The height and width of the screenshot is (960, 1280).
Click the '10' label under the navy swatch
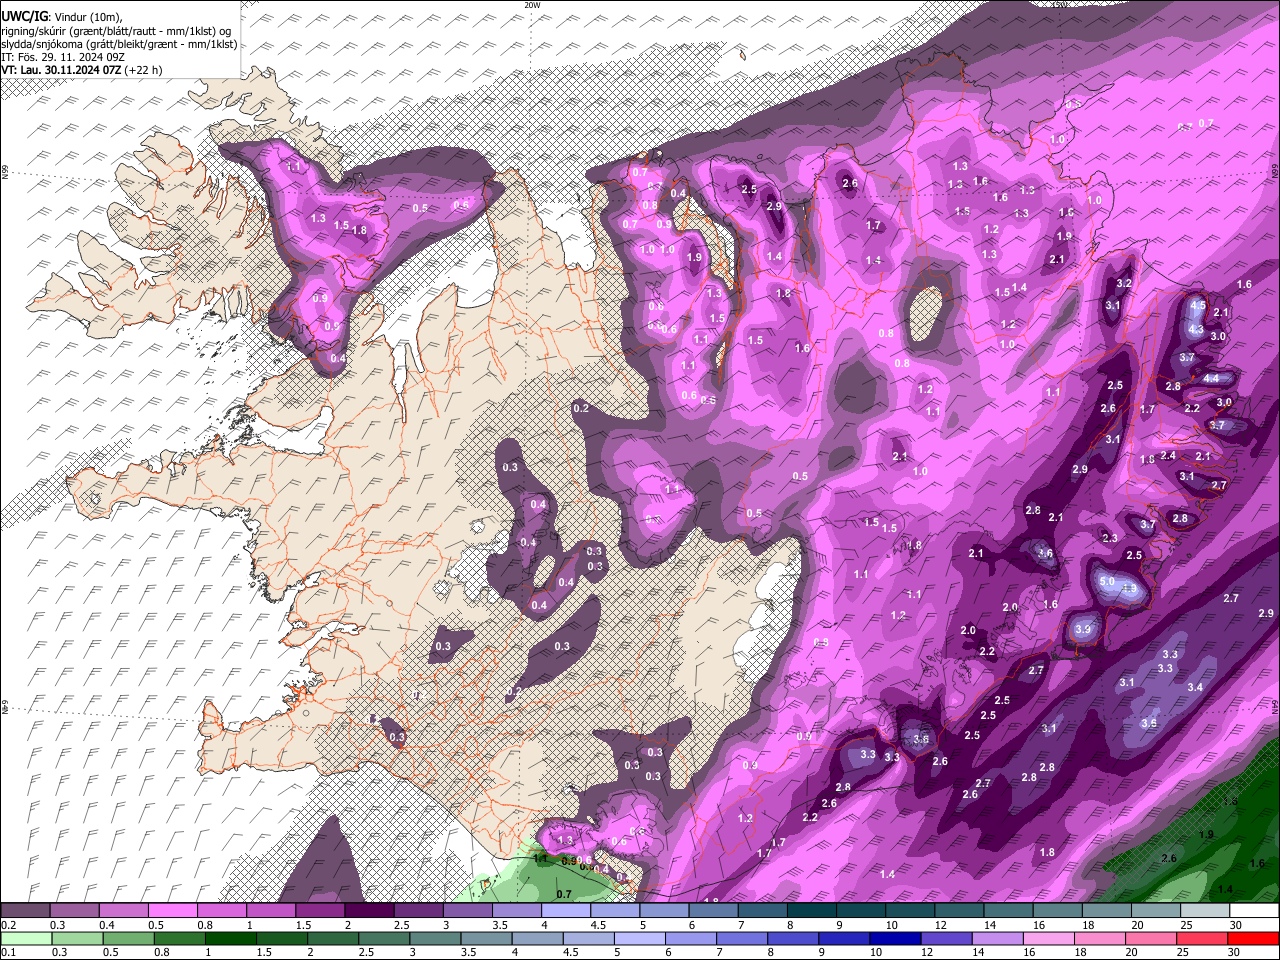[876, 953]
